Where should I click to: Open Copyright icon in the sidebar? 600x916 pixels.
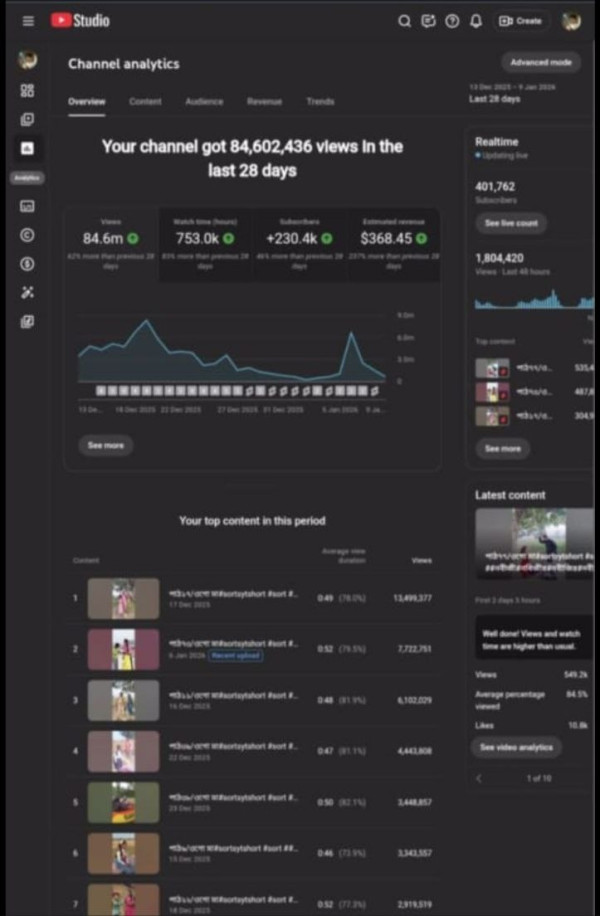[x=27, y=235]
